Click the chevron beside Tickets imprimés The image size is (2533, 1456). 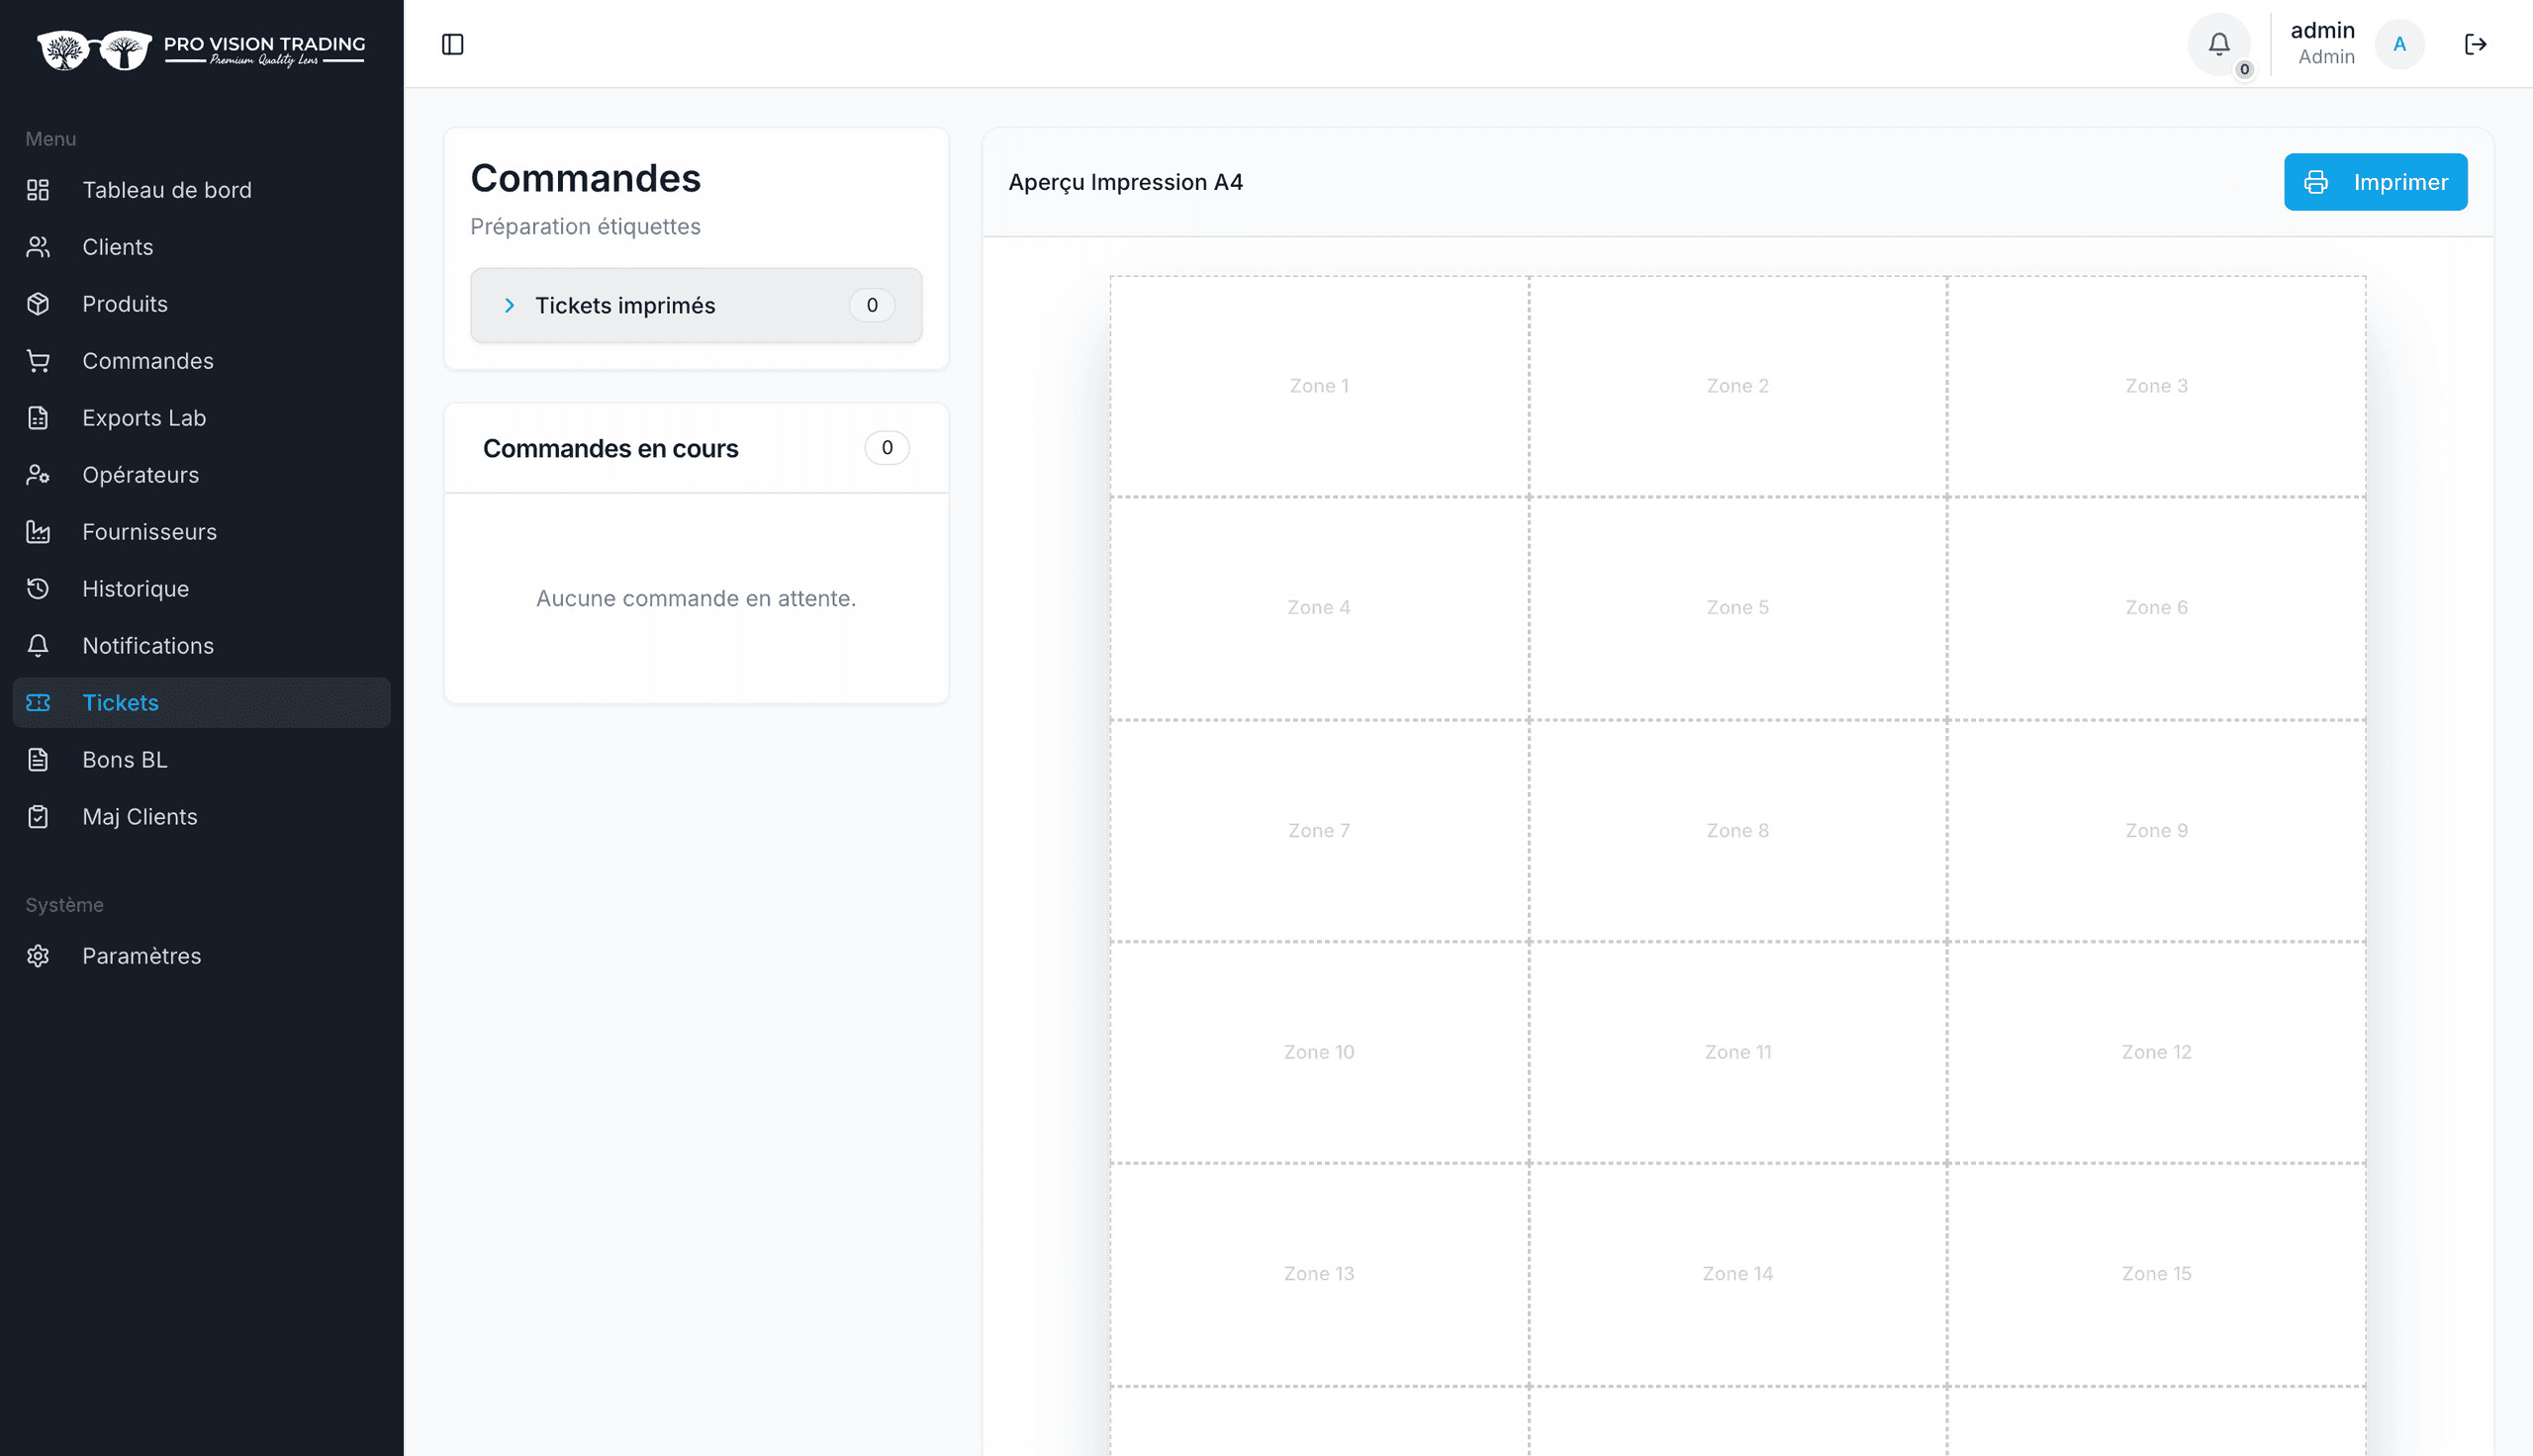coord(509,305)
